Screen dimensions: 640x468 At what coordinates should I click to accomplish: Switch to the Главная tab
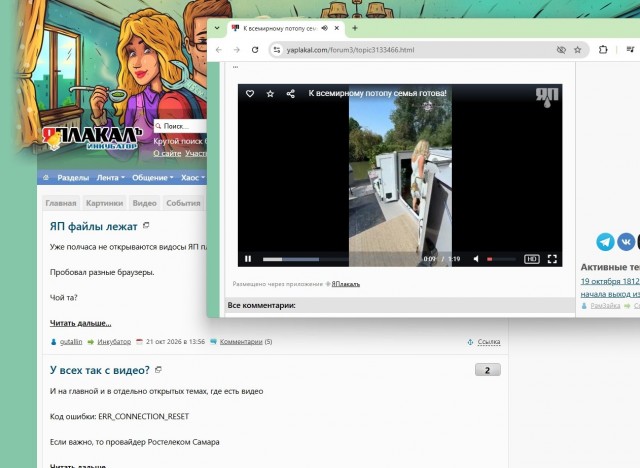61,203
